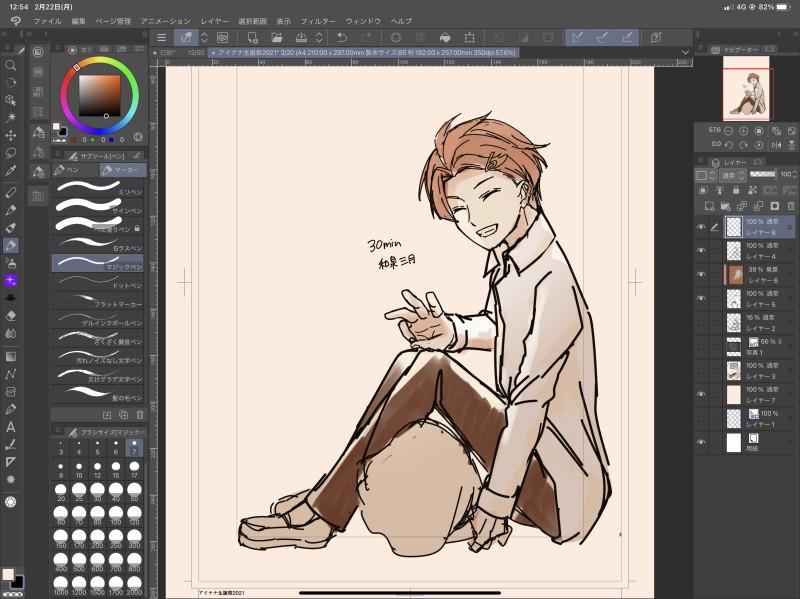Select the eyedropper tool
This screenshot has height=599, width=800.
point(11,172)
